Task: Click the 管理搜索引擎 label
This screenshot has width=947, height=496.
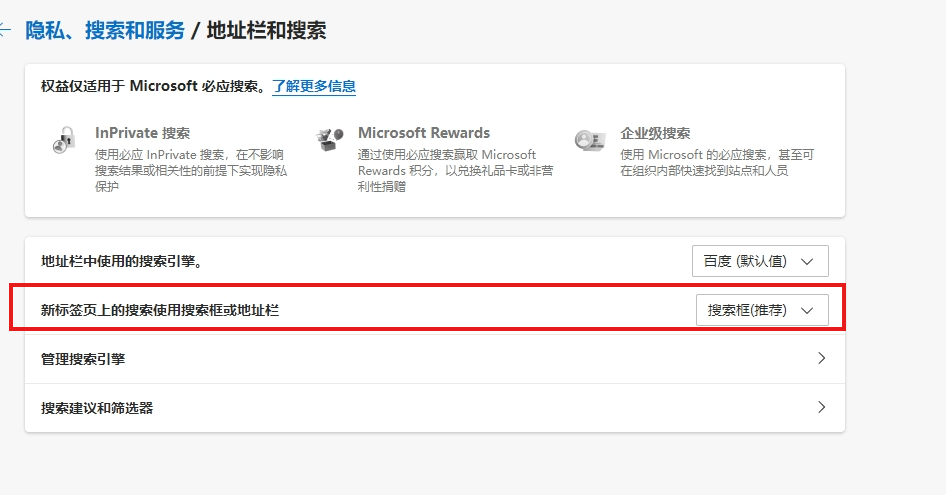Action: [83, 359]
